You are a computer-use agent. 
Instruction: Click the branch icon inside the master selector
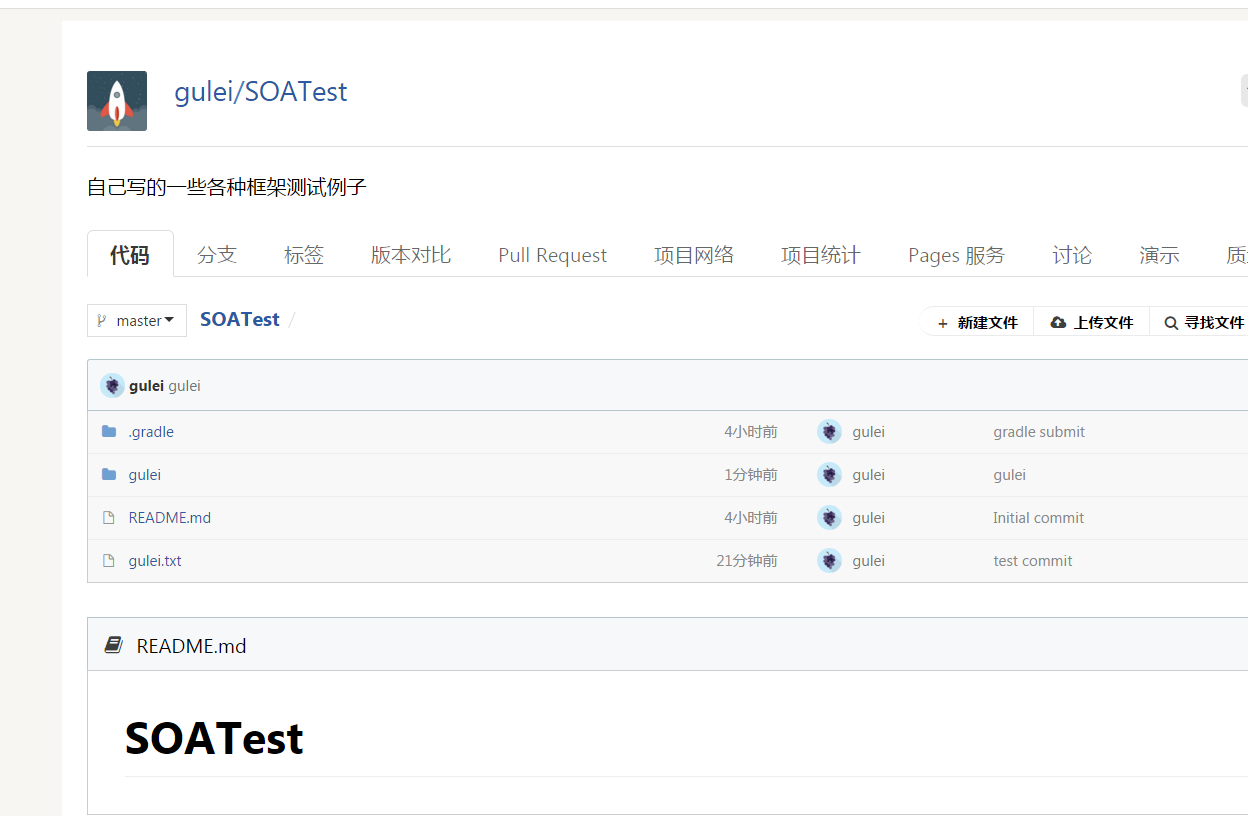pos(103,319)
